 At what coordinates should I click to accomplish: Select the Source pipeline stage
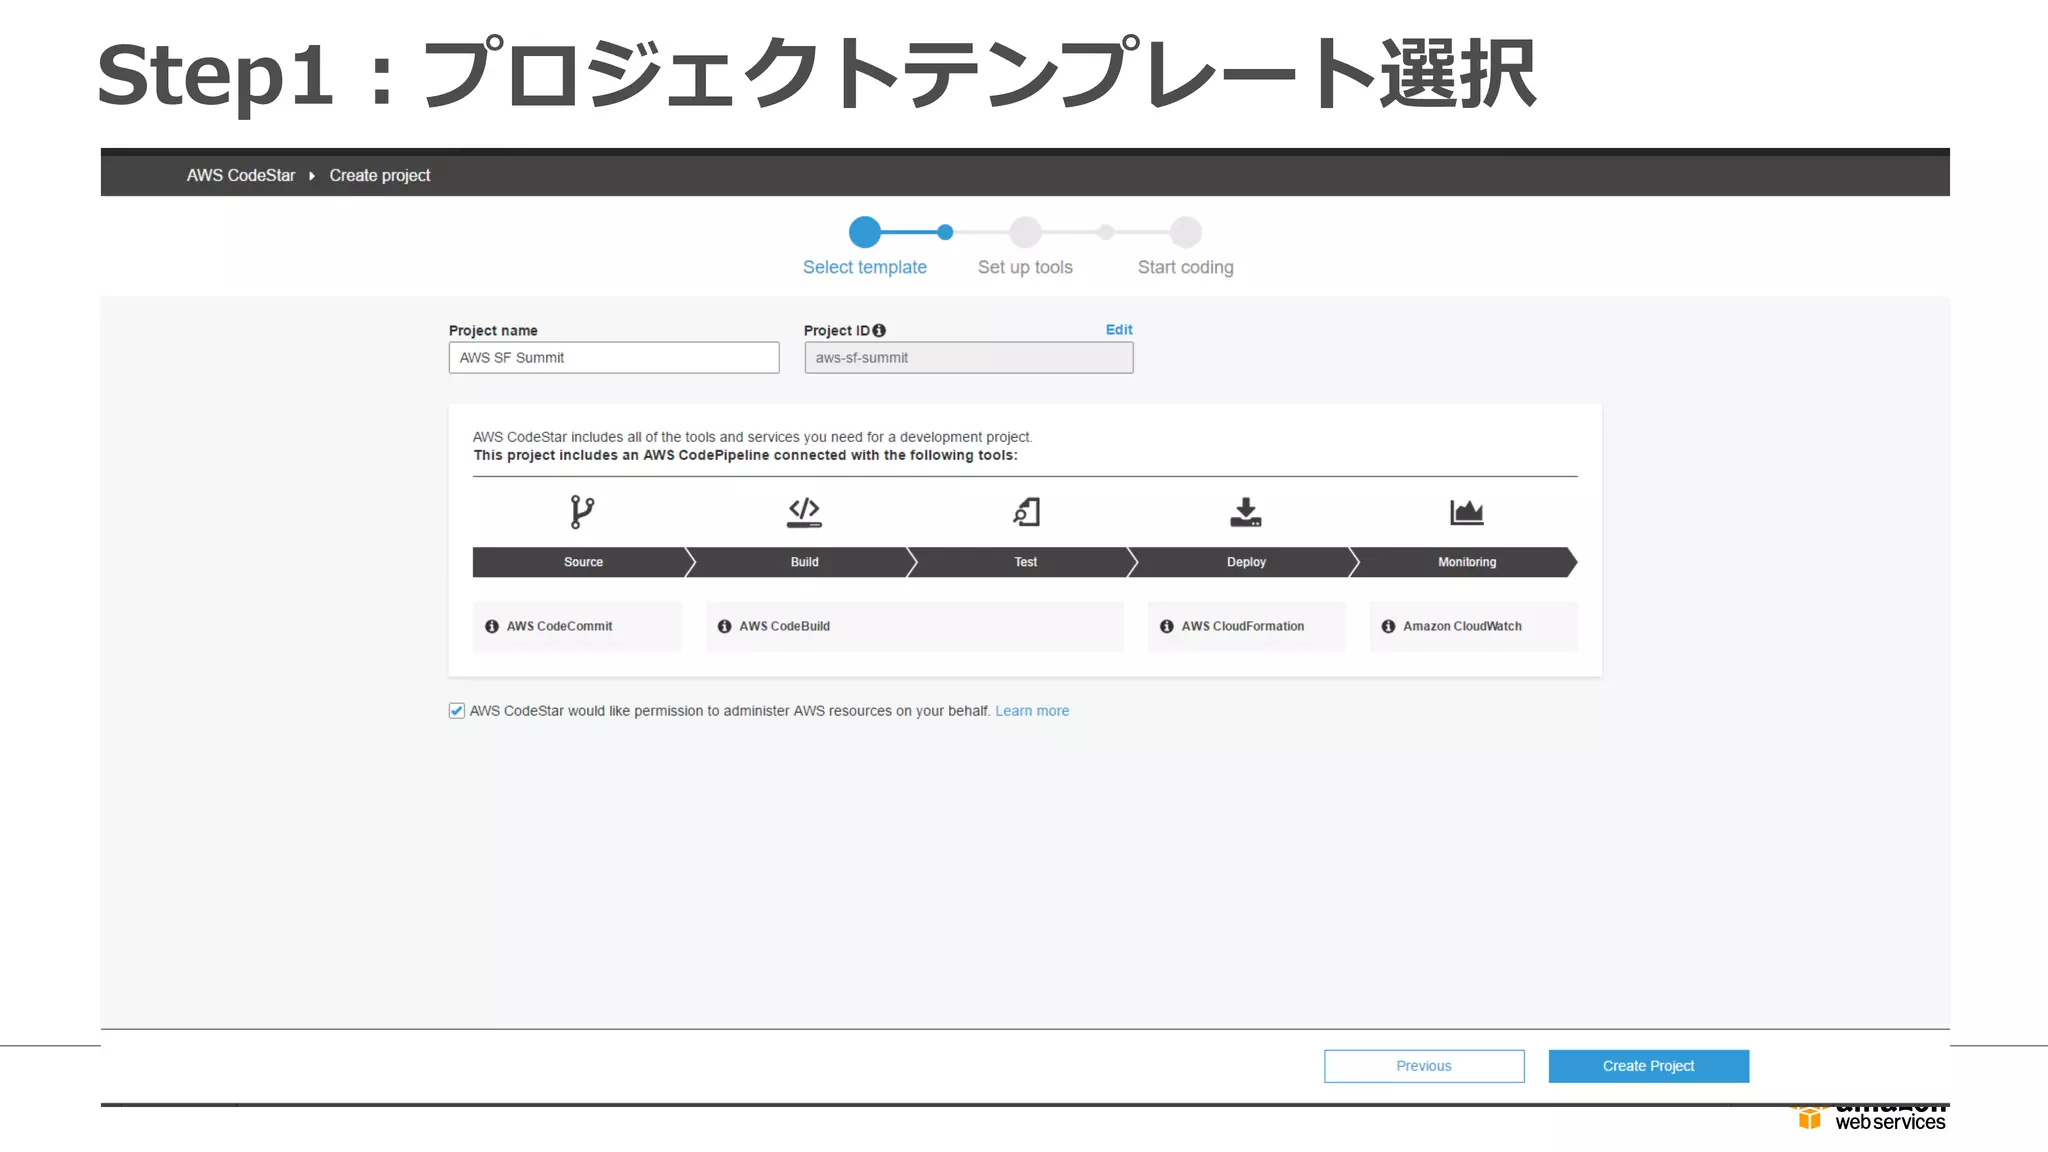point(583,562)
